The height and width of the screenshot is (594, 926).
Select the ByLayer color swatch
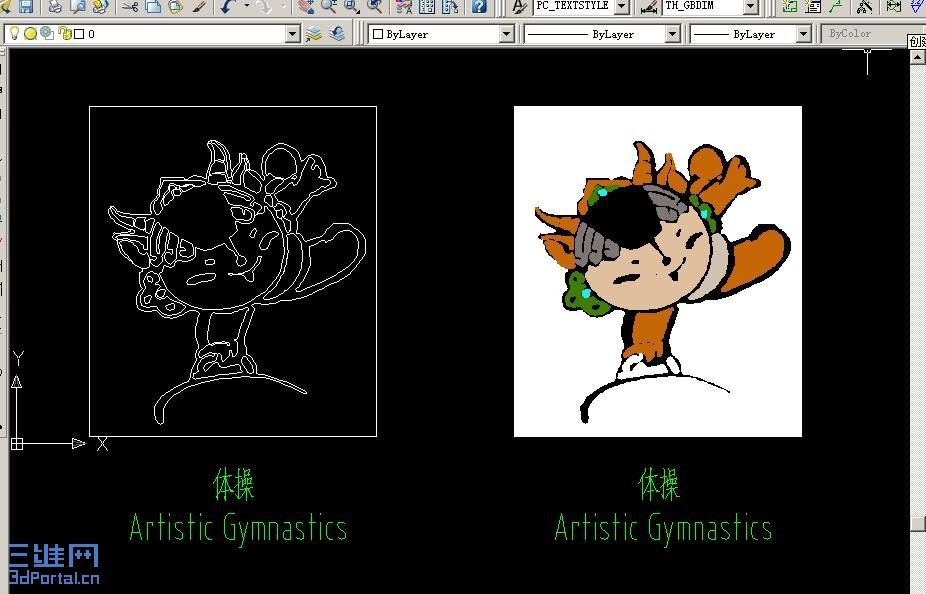(x=381, y=33)
